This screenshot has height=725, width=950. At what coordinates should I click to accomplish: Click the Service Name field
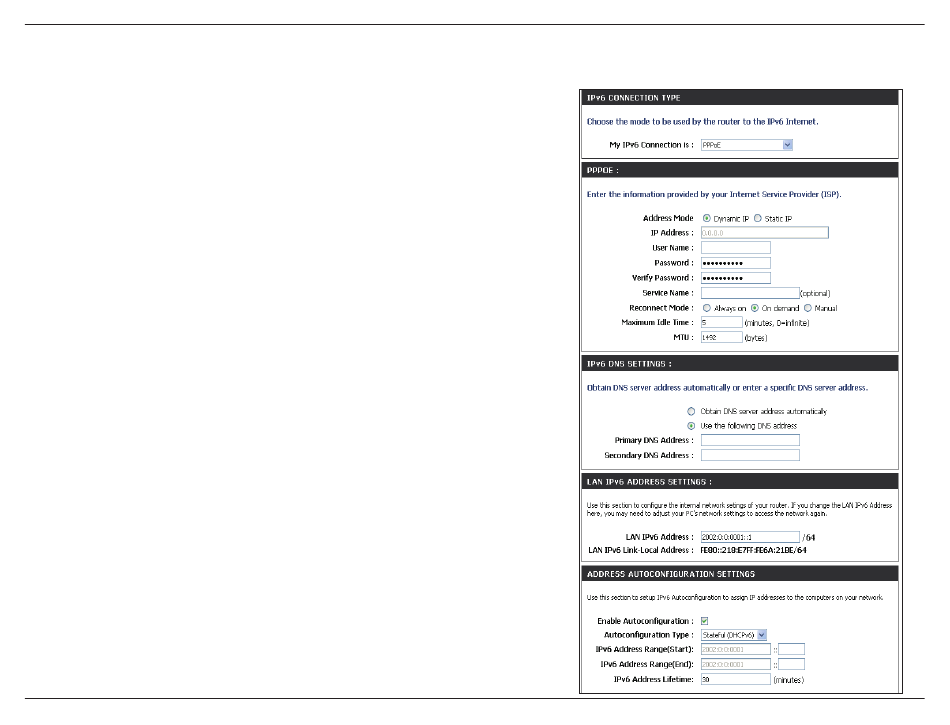point(750,293)
